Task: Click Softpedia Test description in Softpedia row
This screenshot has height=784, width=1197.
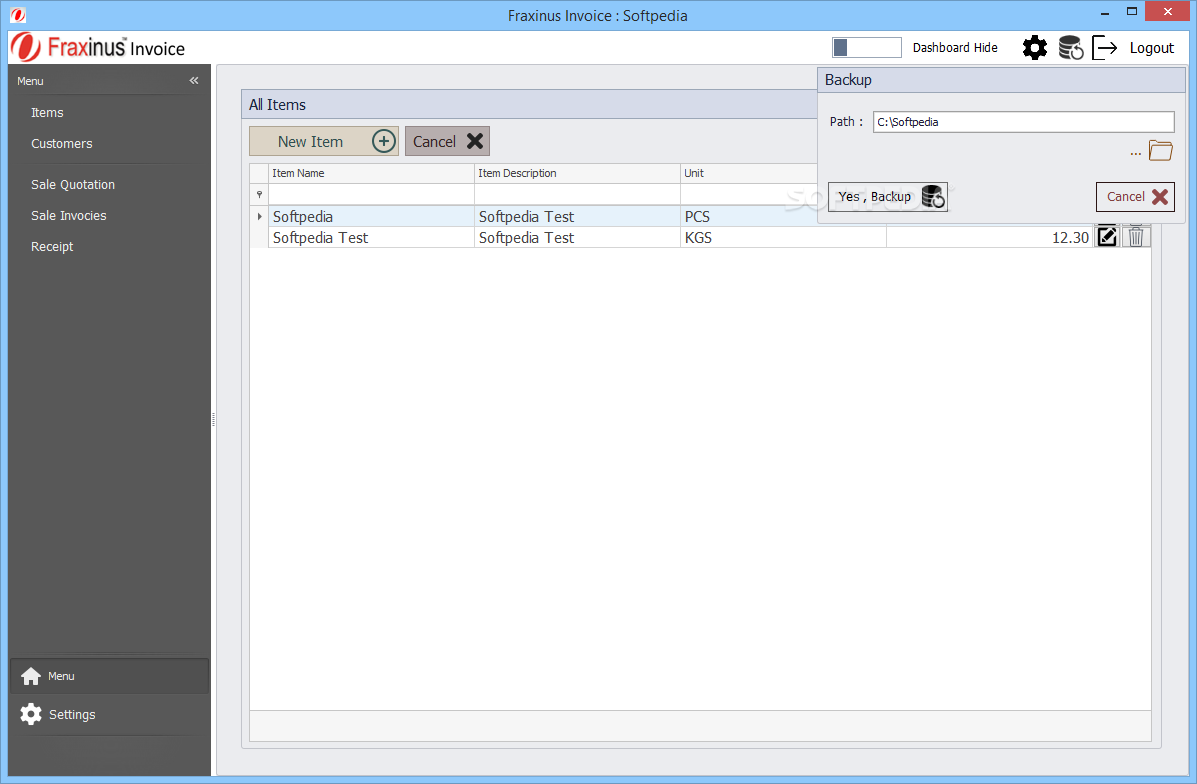Action: [x=577, y=217]
